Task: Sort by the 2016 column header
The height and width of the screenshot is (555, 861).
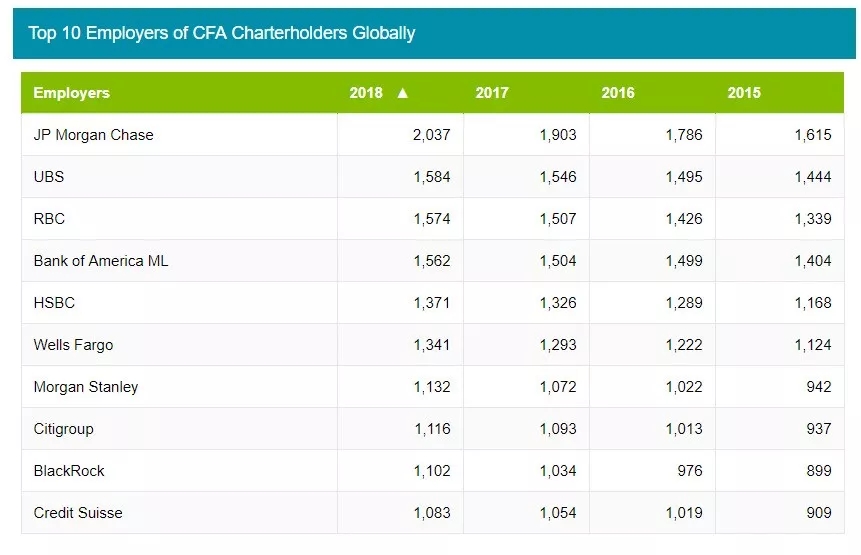Action: coord(618,93)
